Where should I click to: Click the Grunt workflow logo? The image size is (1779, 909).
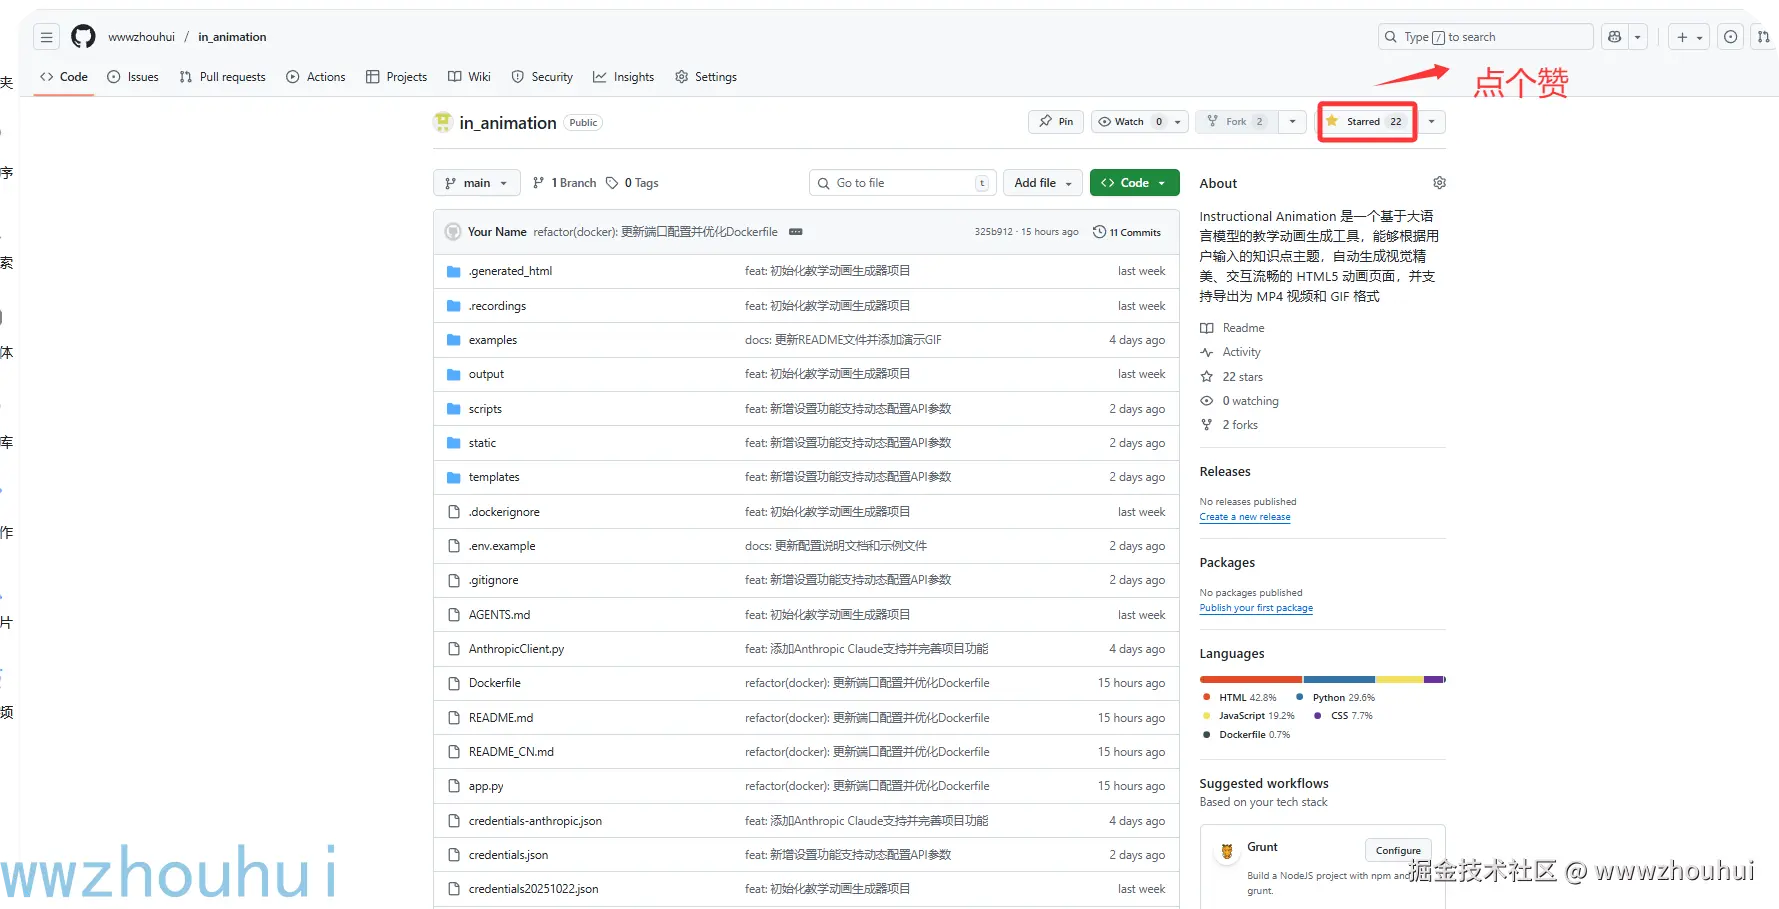click(x=1227, y=852)
